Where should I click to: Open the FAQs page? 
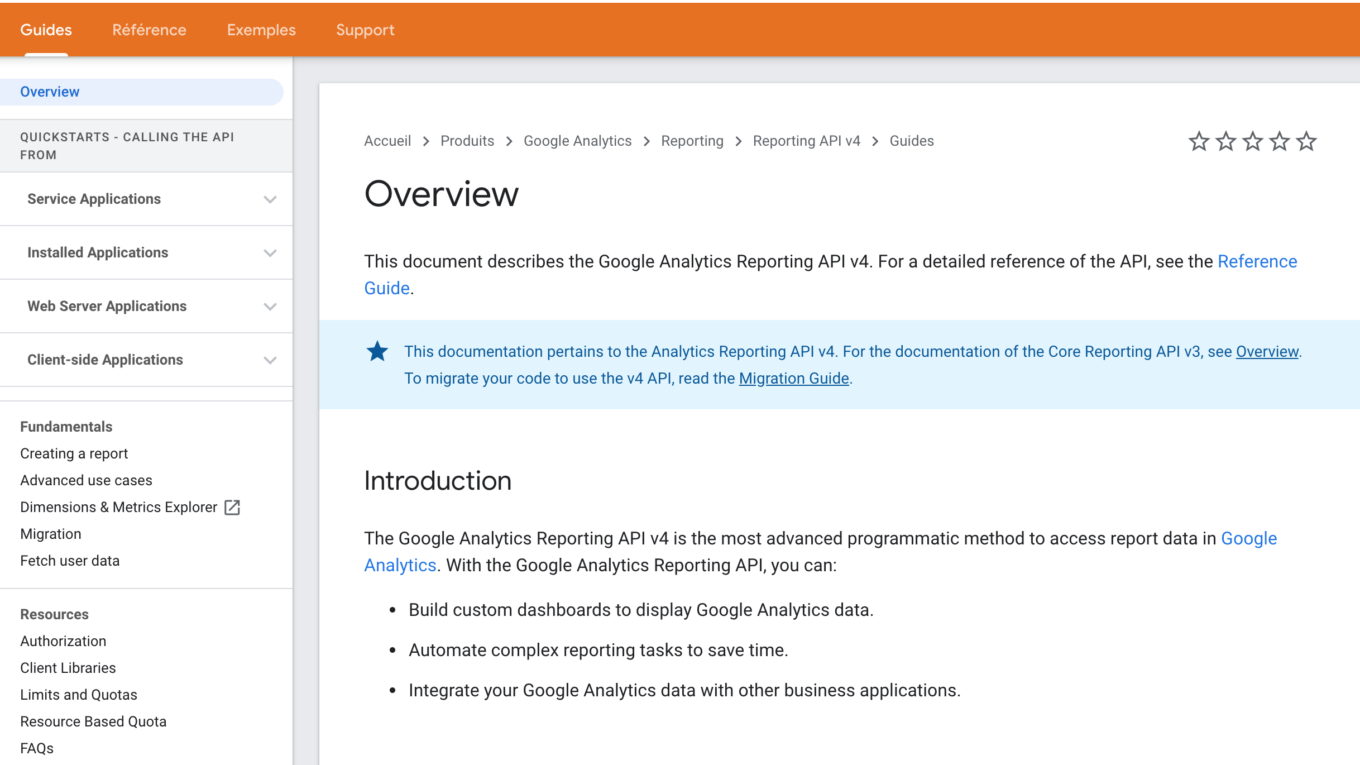[x=37, y=748]
